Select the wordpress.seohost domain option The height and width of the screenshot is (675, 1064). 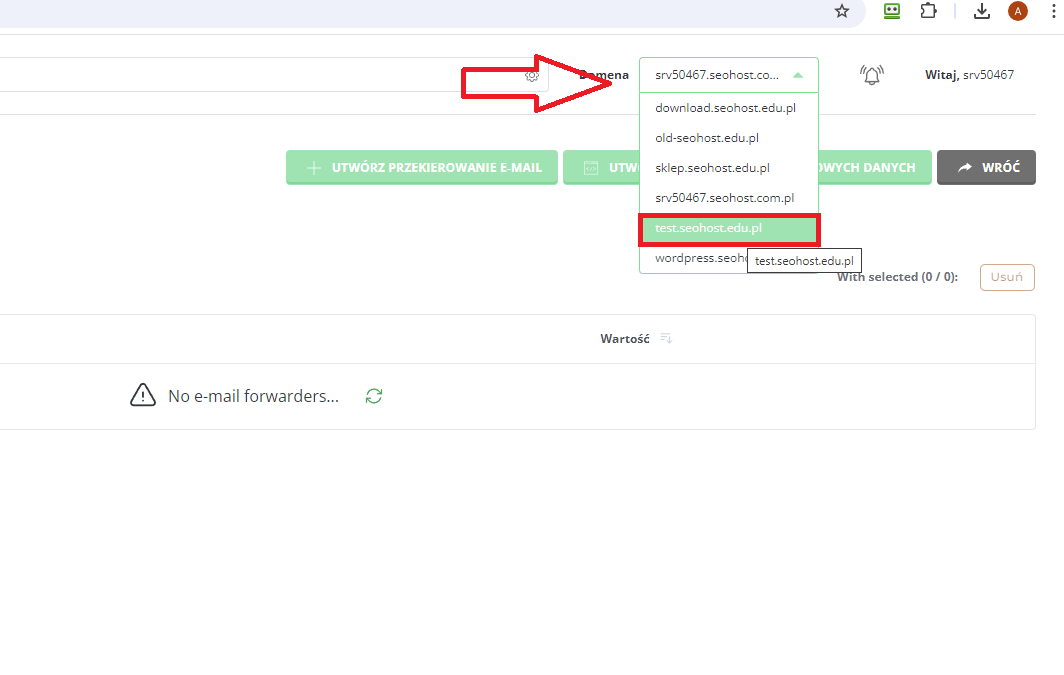click(698, 258)
